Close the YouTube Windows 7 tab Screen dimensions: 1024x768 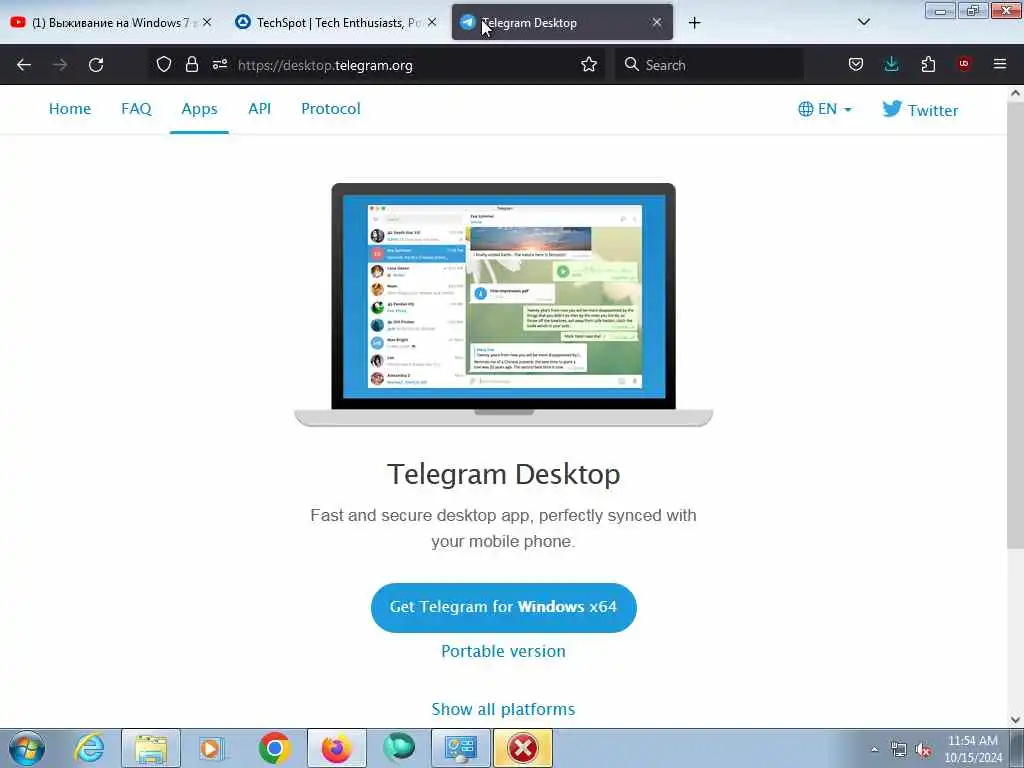point(206,22)
